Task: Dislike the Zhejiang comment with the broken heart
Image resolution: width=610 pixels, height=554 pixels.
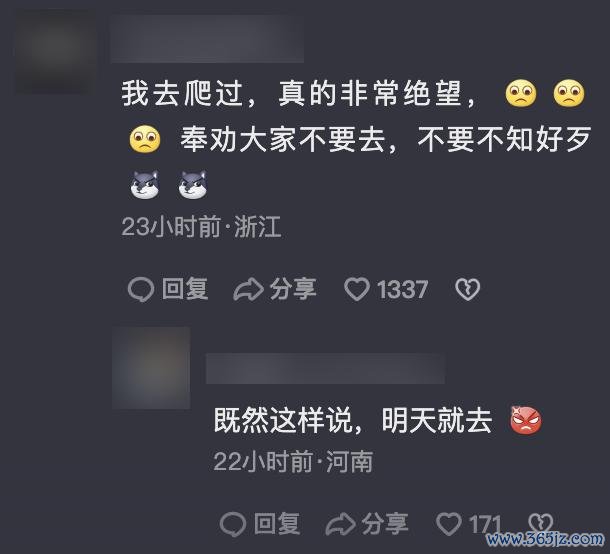Action: click(x=467, y=289)
